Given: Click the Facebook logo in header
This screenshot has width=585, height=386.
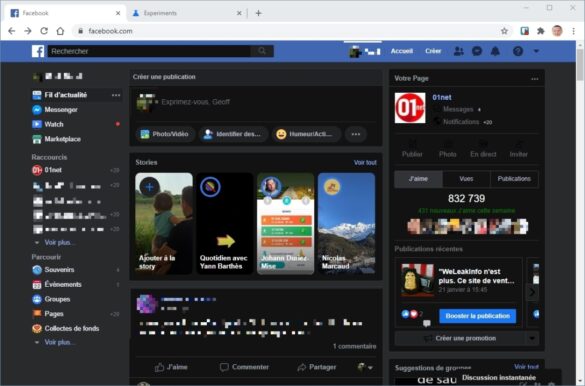Looking at the screenshot, I should 38,51.
